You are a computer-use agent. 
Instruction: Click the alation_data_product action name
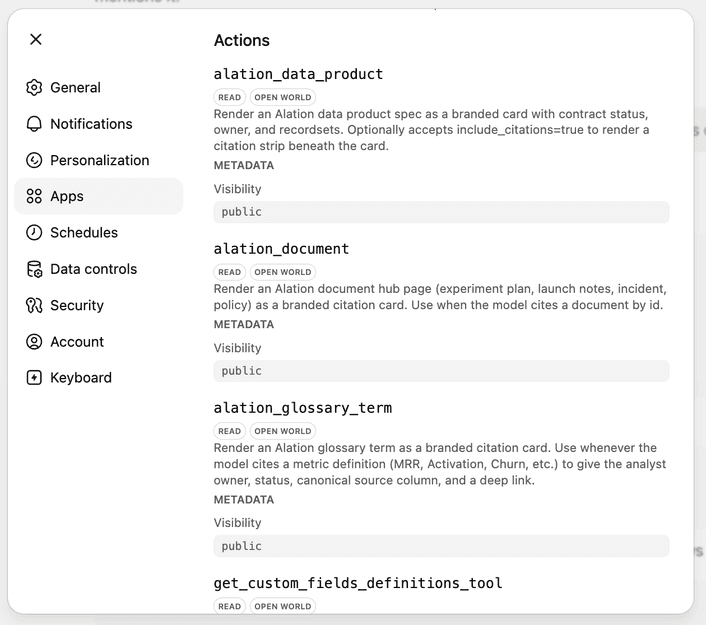[x=298, y=74]
